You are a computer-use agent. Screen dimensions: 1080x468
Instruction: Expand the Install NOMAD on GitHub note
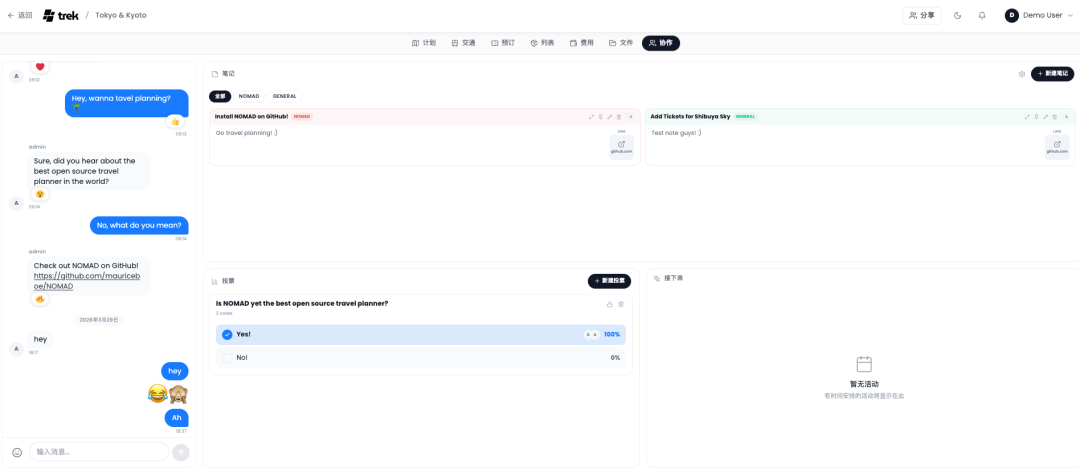pyautogui.click(x=592, y=116)
